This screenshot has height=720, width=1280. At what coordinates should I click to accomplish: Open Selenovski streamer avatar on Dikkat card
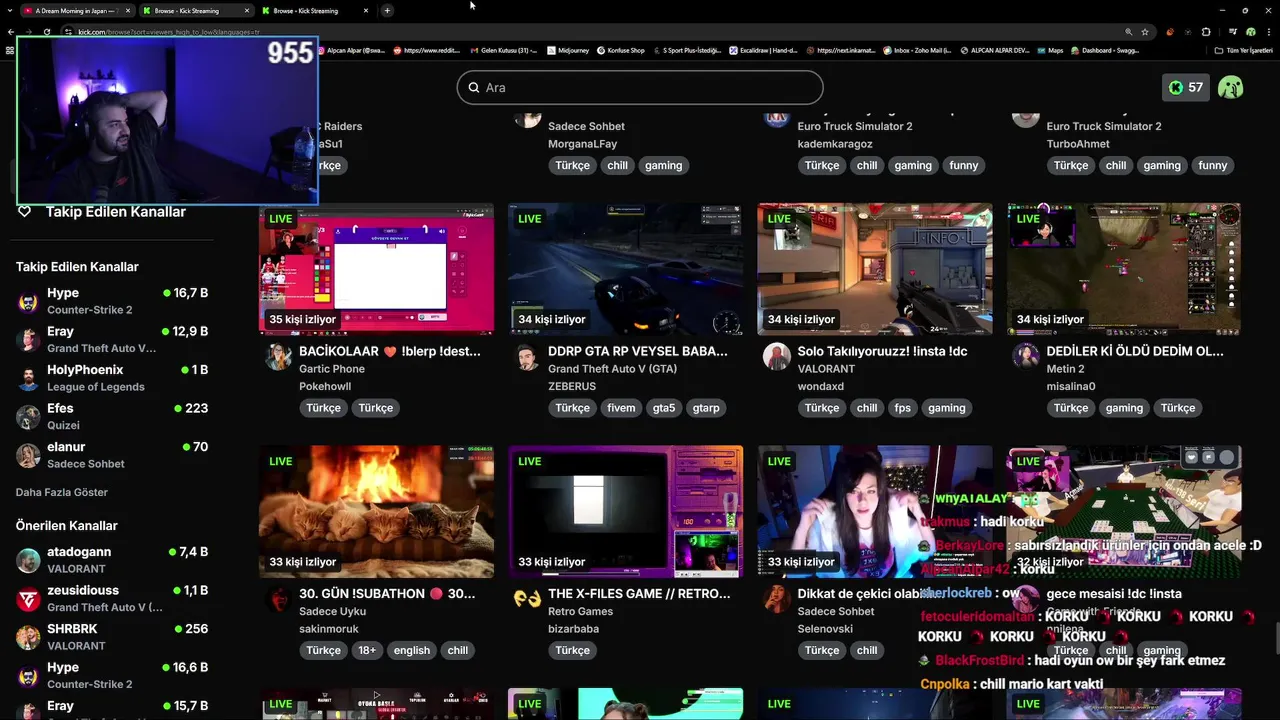[x=776, y=599]
